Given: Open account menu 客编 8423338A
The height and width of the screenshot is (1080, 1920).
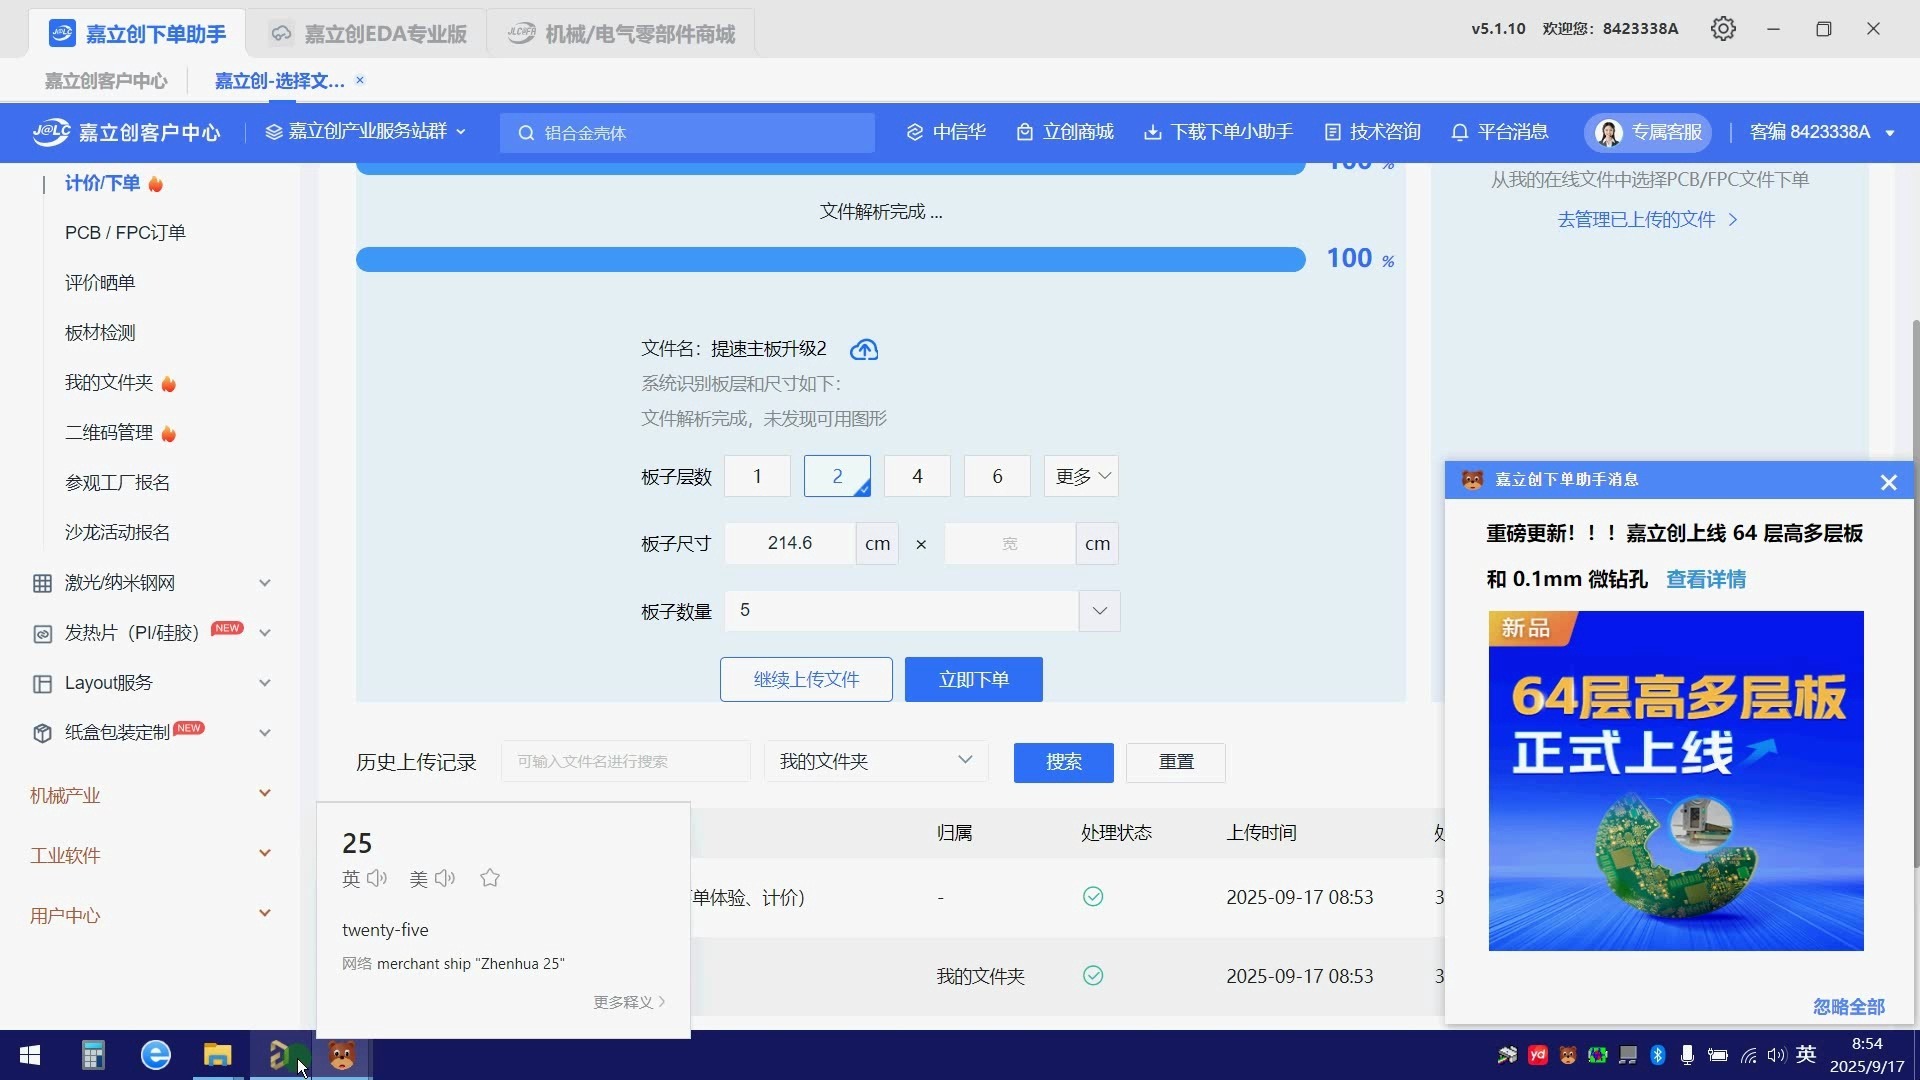Looking at the screenshot, I should coord(1822,132).
